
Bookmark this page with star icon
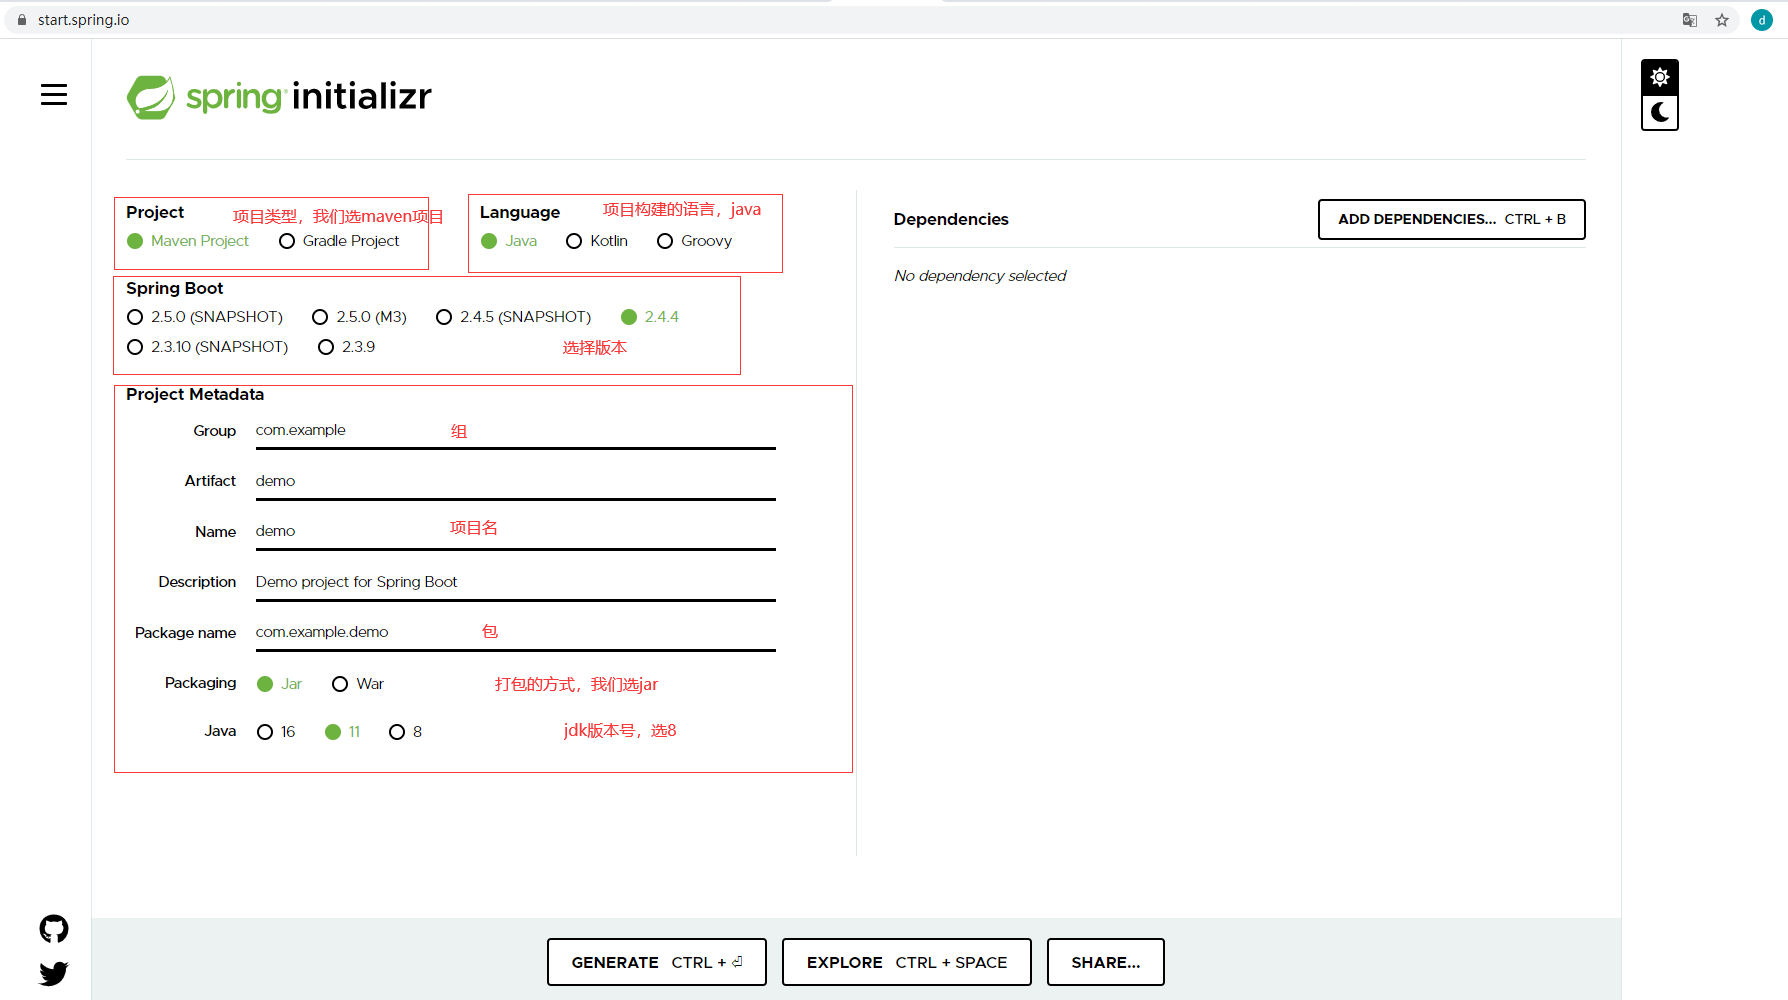[x=1722, y=20]
